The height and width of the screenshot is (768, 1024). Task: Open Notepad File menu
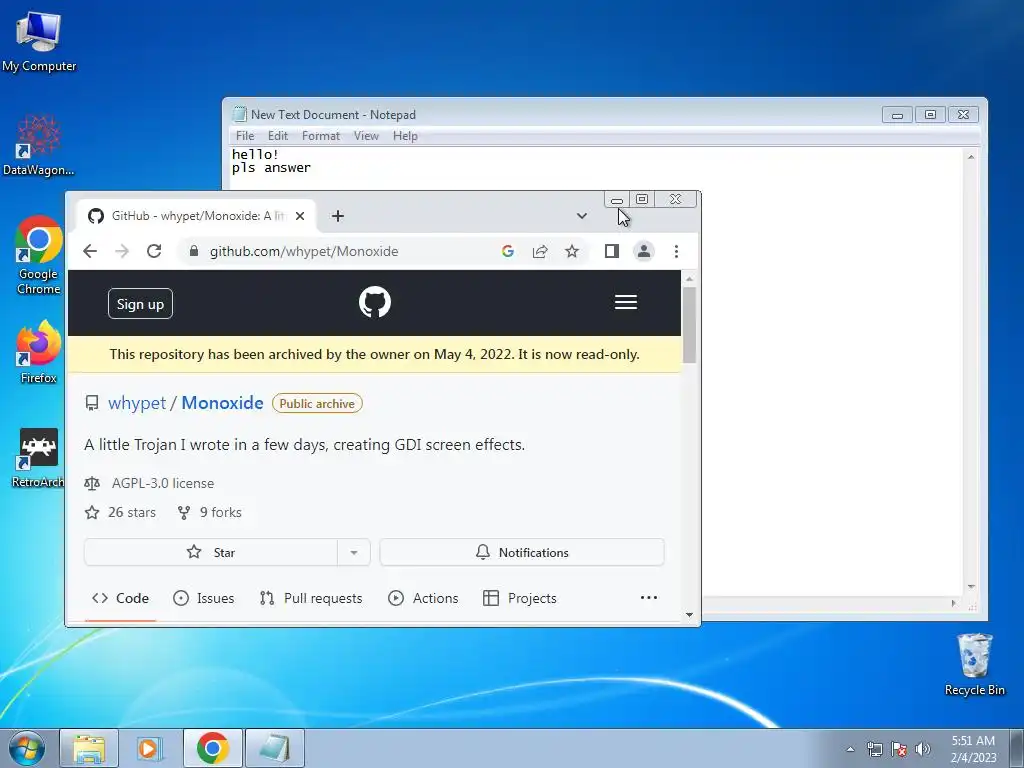245,136
